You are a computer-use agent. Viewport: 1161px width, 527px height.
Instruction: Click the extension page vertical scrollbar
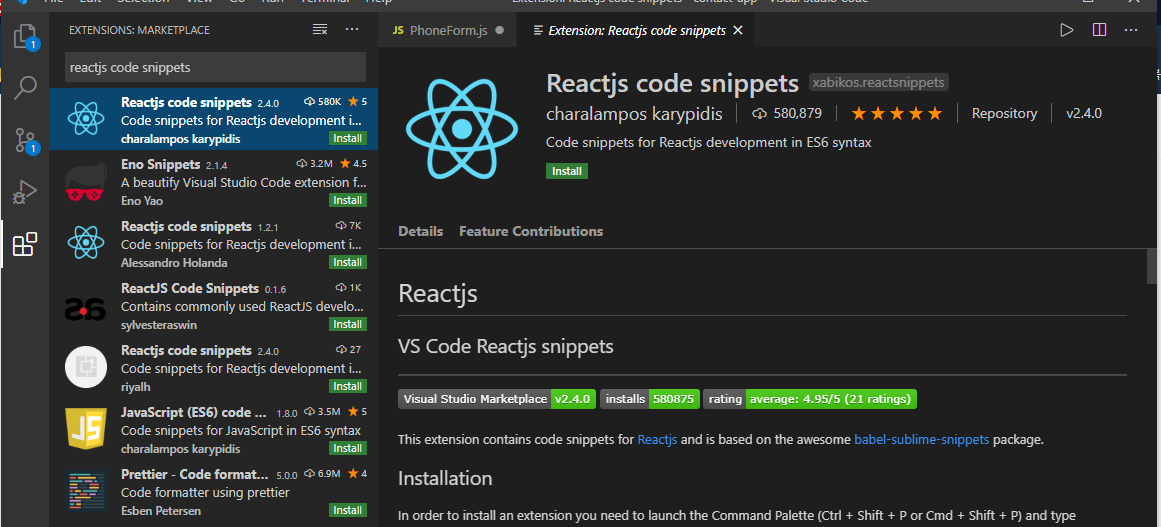(1151, 266)
